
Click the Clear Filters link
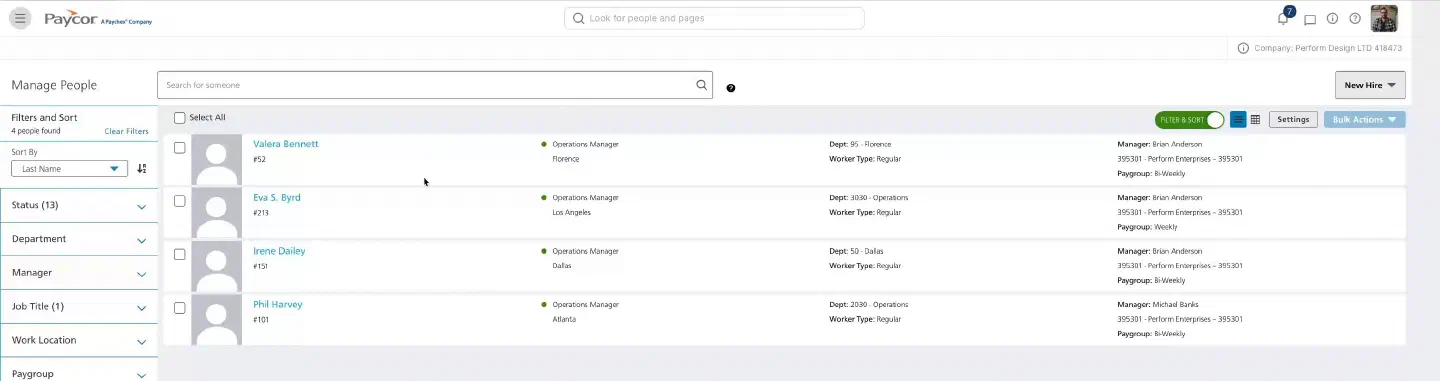point(126,132)
